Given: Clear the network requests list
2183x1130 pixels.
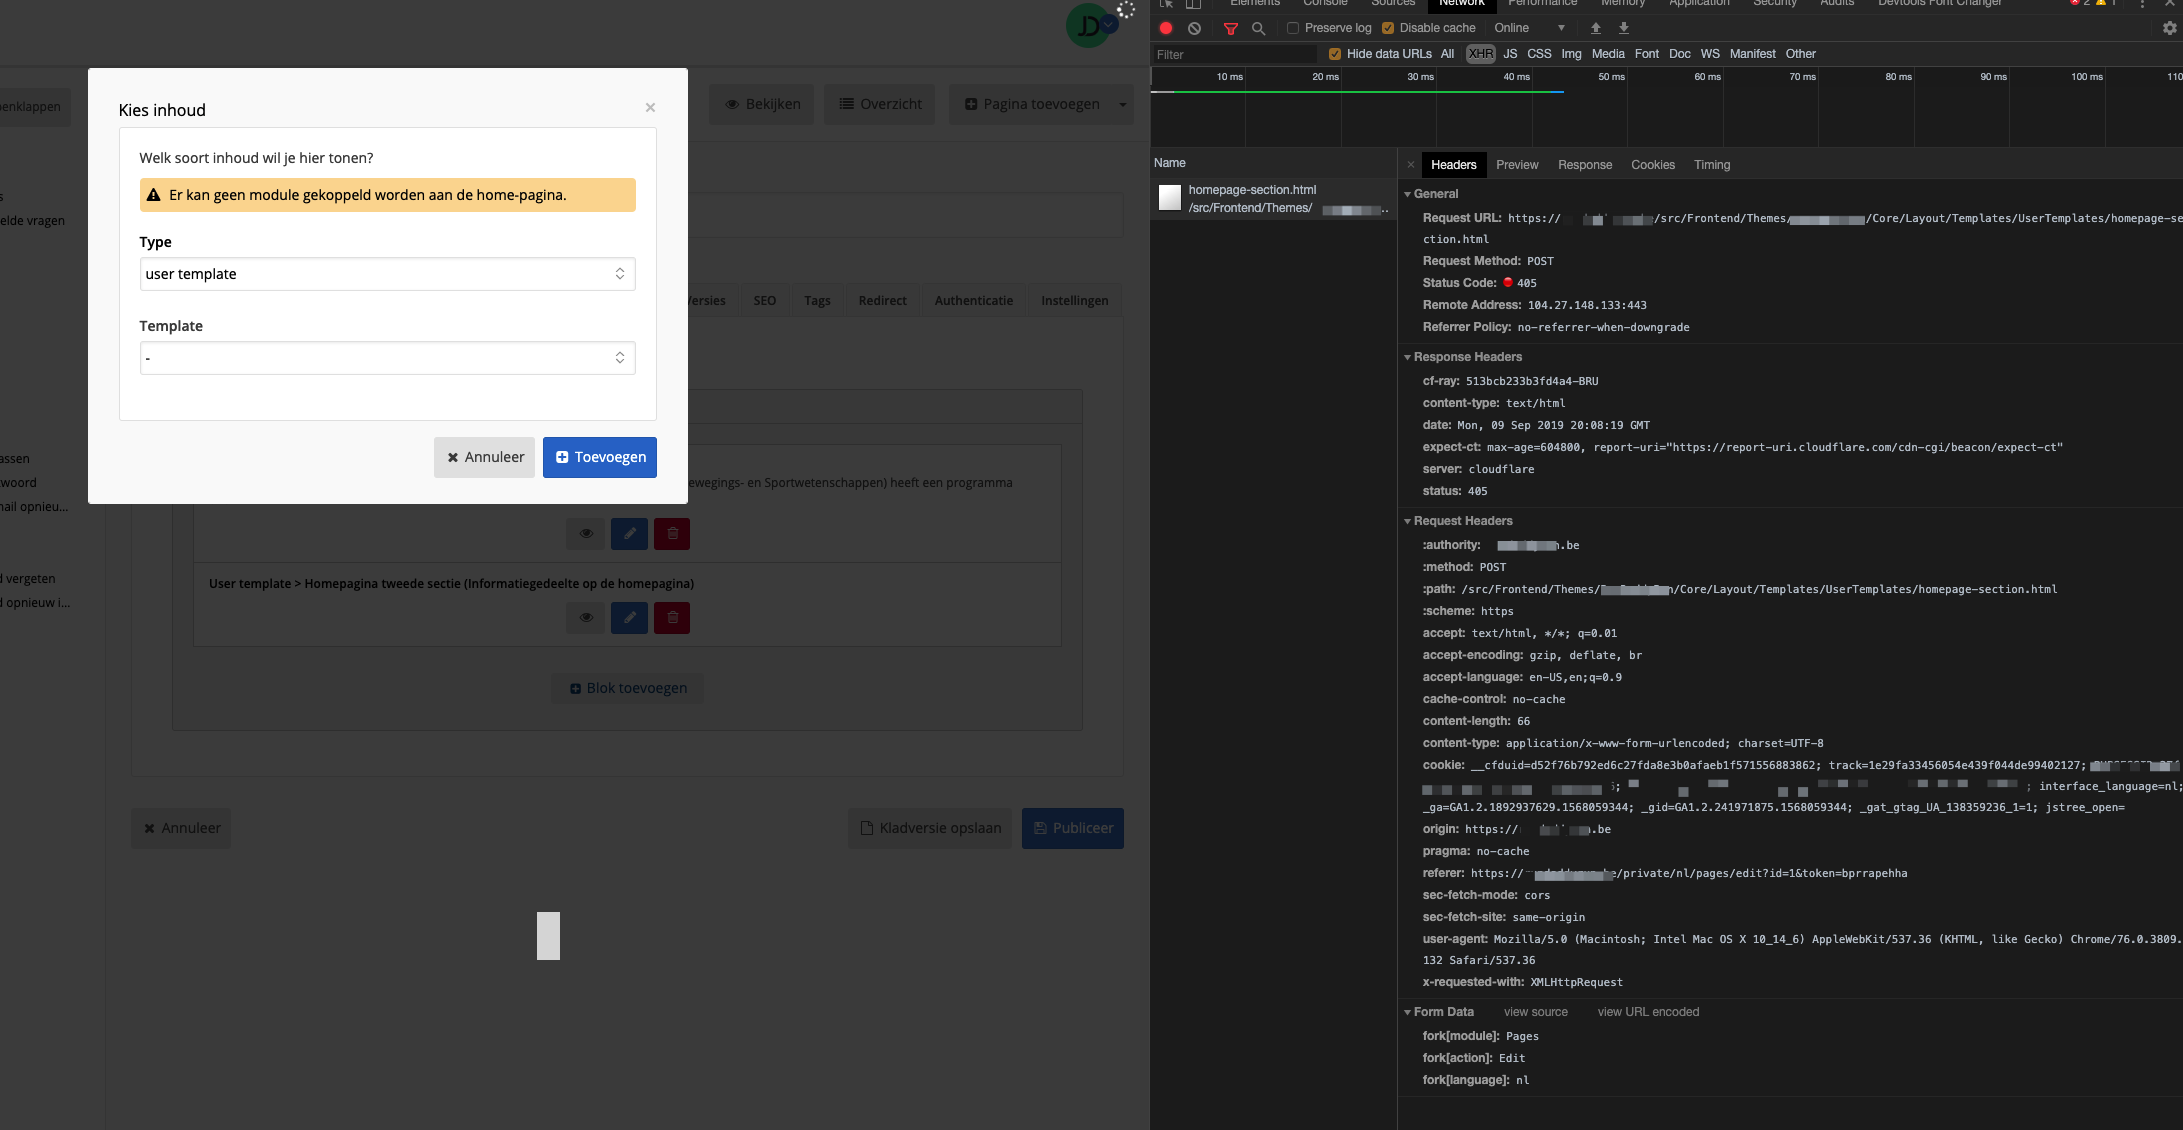Looking at the screenshot, I should tap(1195, 28).
